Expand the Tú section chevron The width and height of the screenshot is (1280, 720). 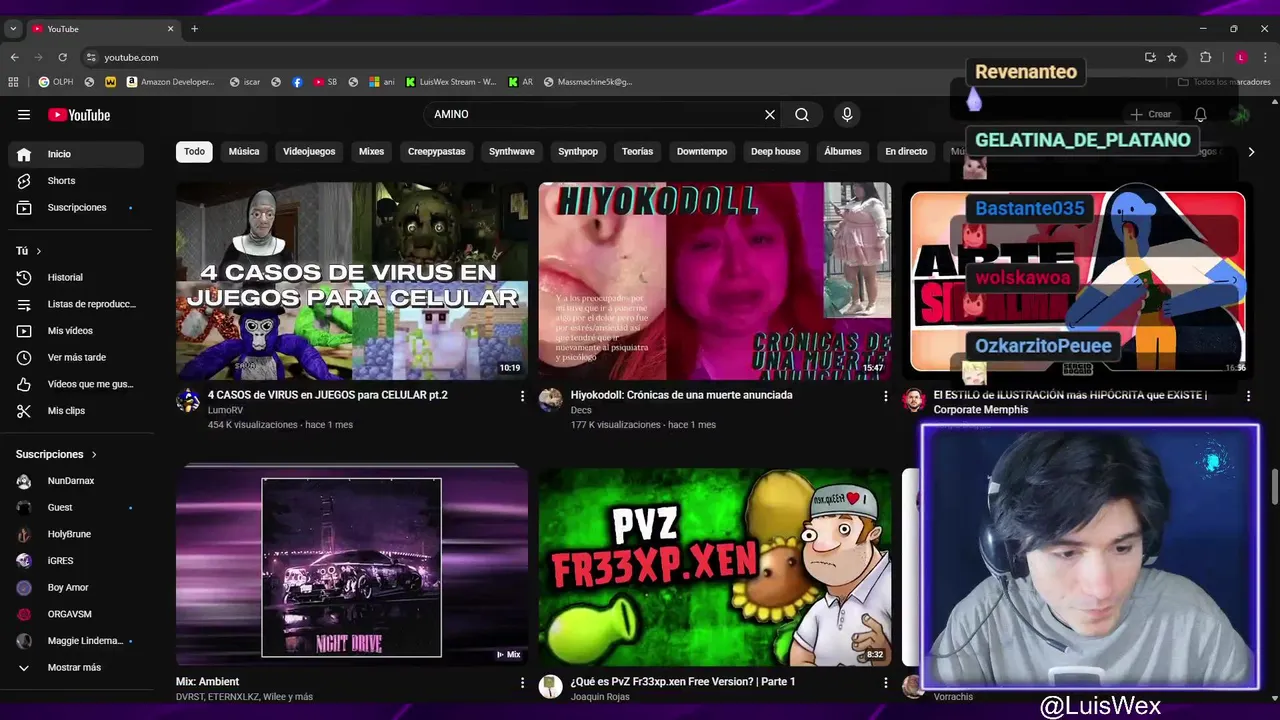tap(39, 251)
